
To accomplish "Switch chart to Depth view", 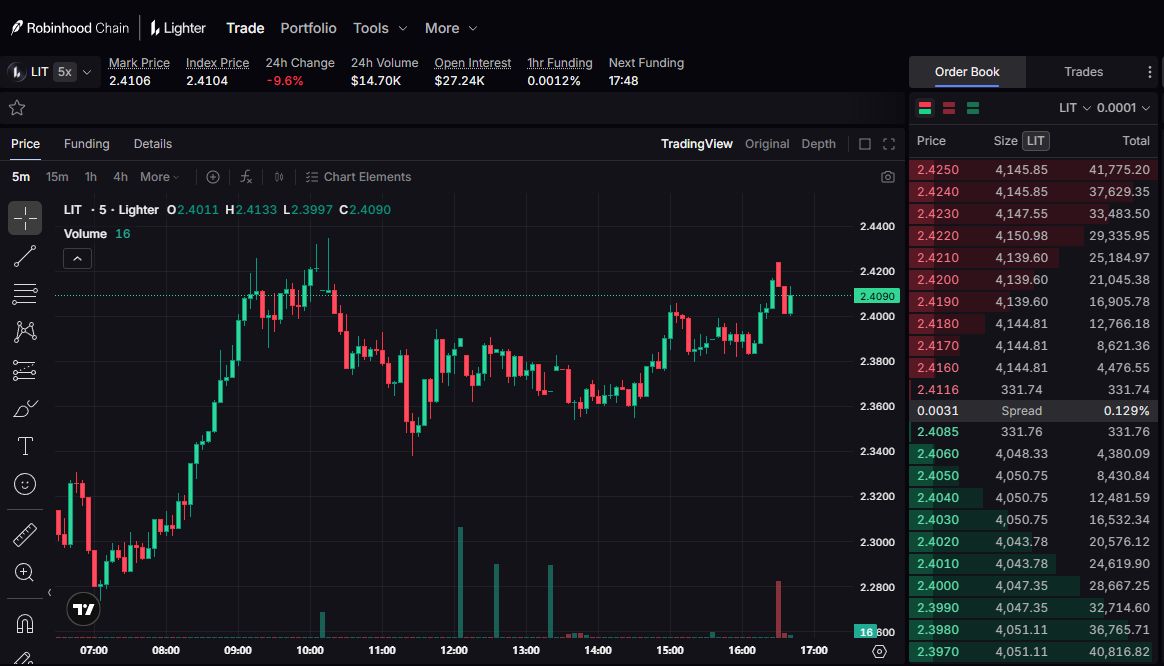I will pyautogui.click(x=818, y=144).
